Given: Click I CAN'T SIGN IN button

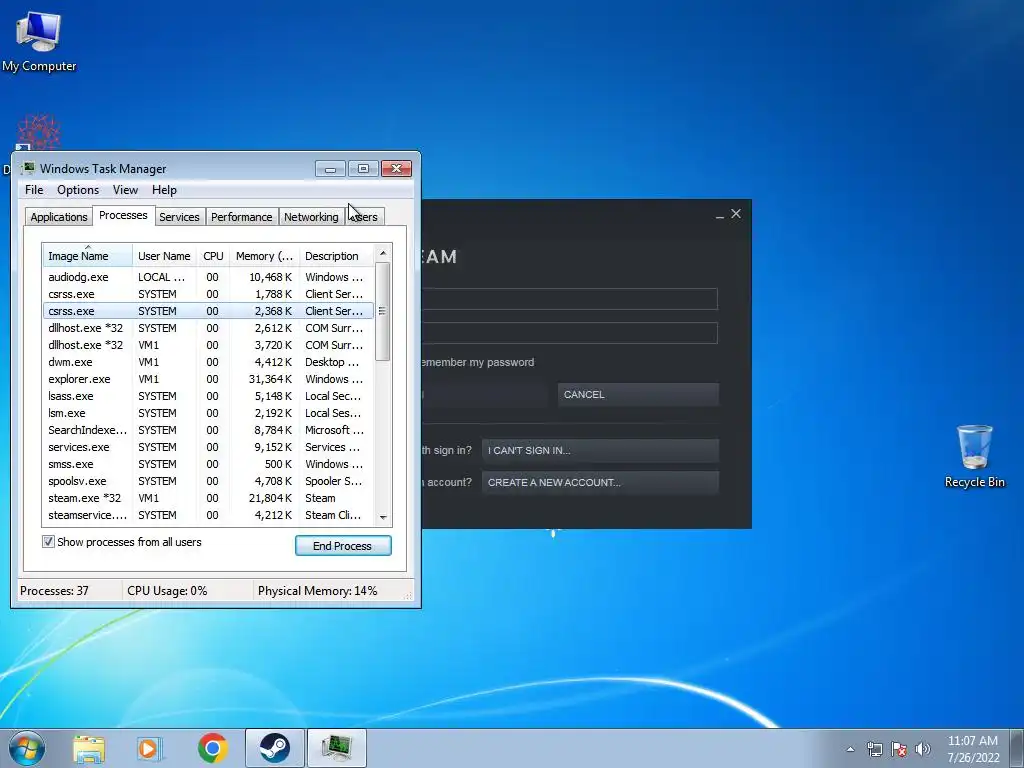Looking at the screenshot, I should click(600, 451).
